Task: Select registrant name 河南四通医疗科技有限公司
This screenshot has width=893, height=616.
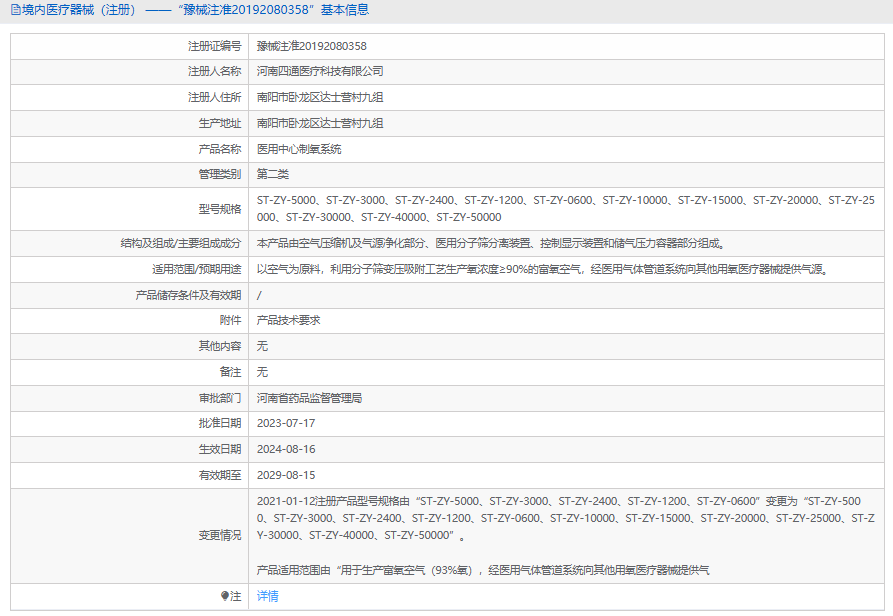Action: click(x=319, y=71)
